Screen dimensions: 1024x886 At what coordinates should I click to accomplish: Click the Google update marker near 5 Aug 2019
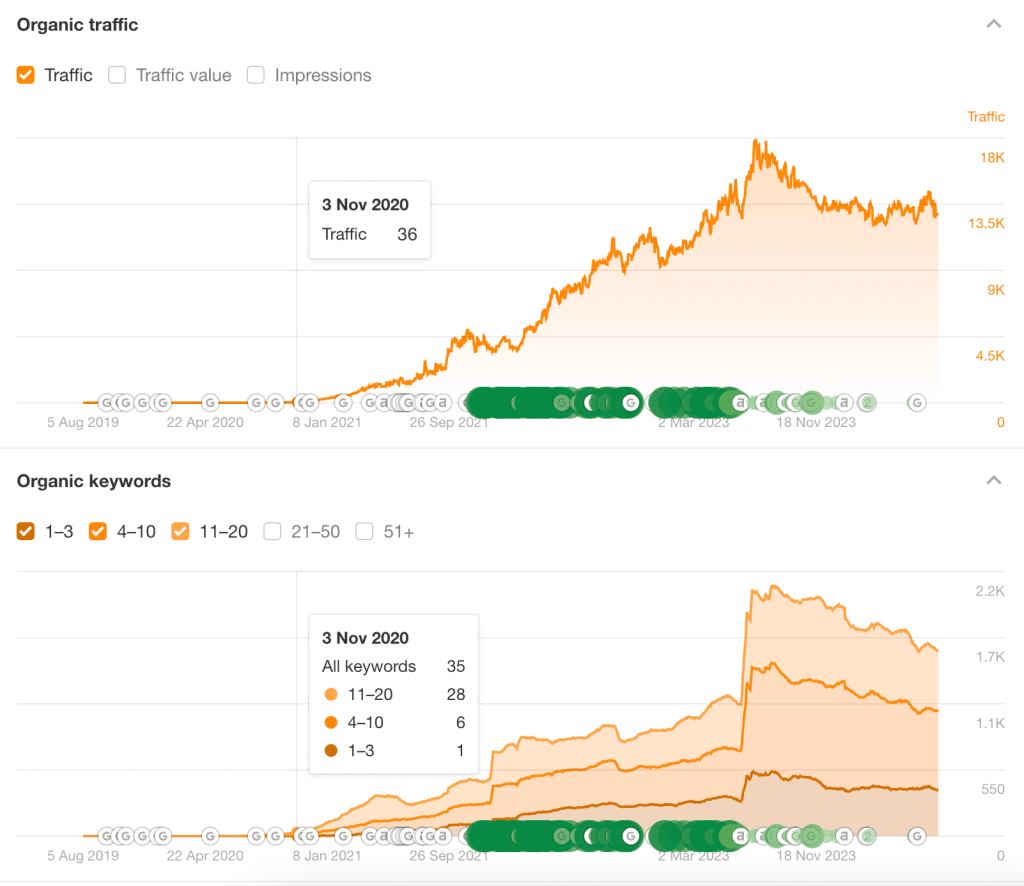click(x=108, y=401)
